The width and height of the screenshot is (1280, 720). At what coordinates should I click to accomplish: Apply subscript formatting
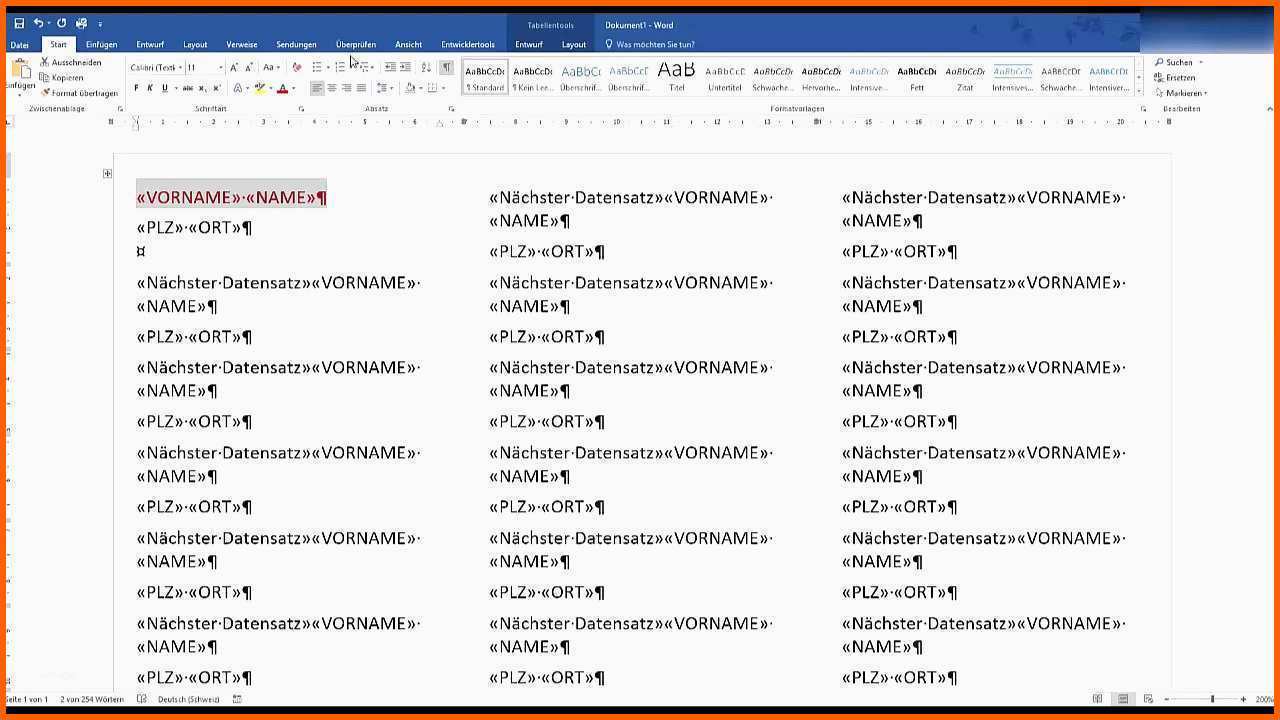(203, 88)
